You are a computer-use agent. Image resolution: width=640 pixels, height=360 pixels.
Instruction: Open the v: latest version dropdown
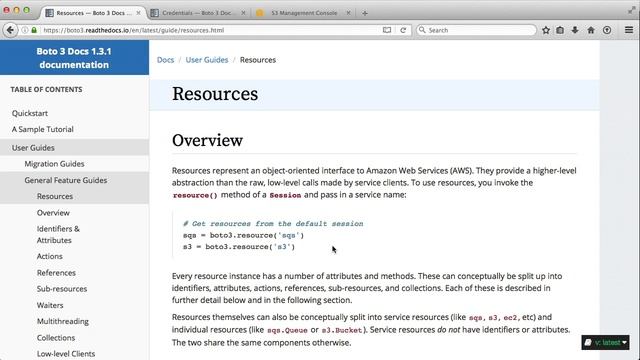coord(605,342)
